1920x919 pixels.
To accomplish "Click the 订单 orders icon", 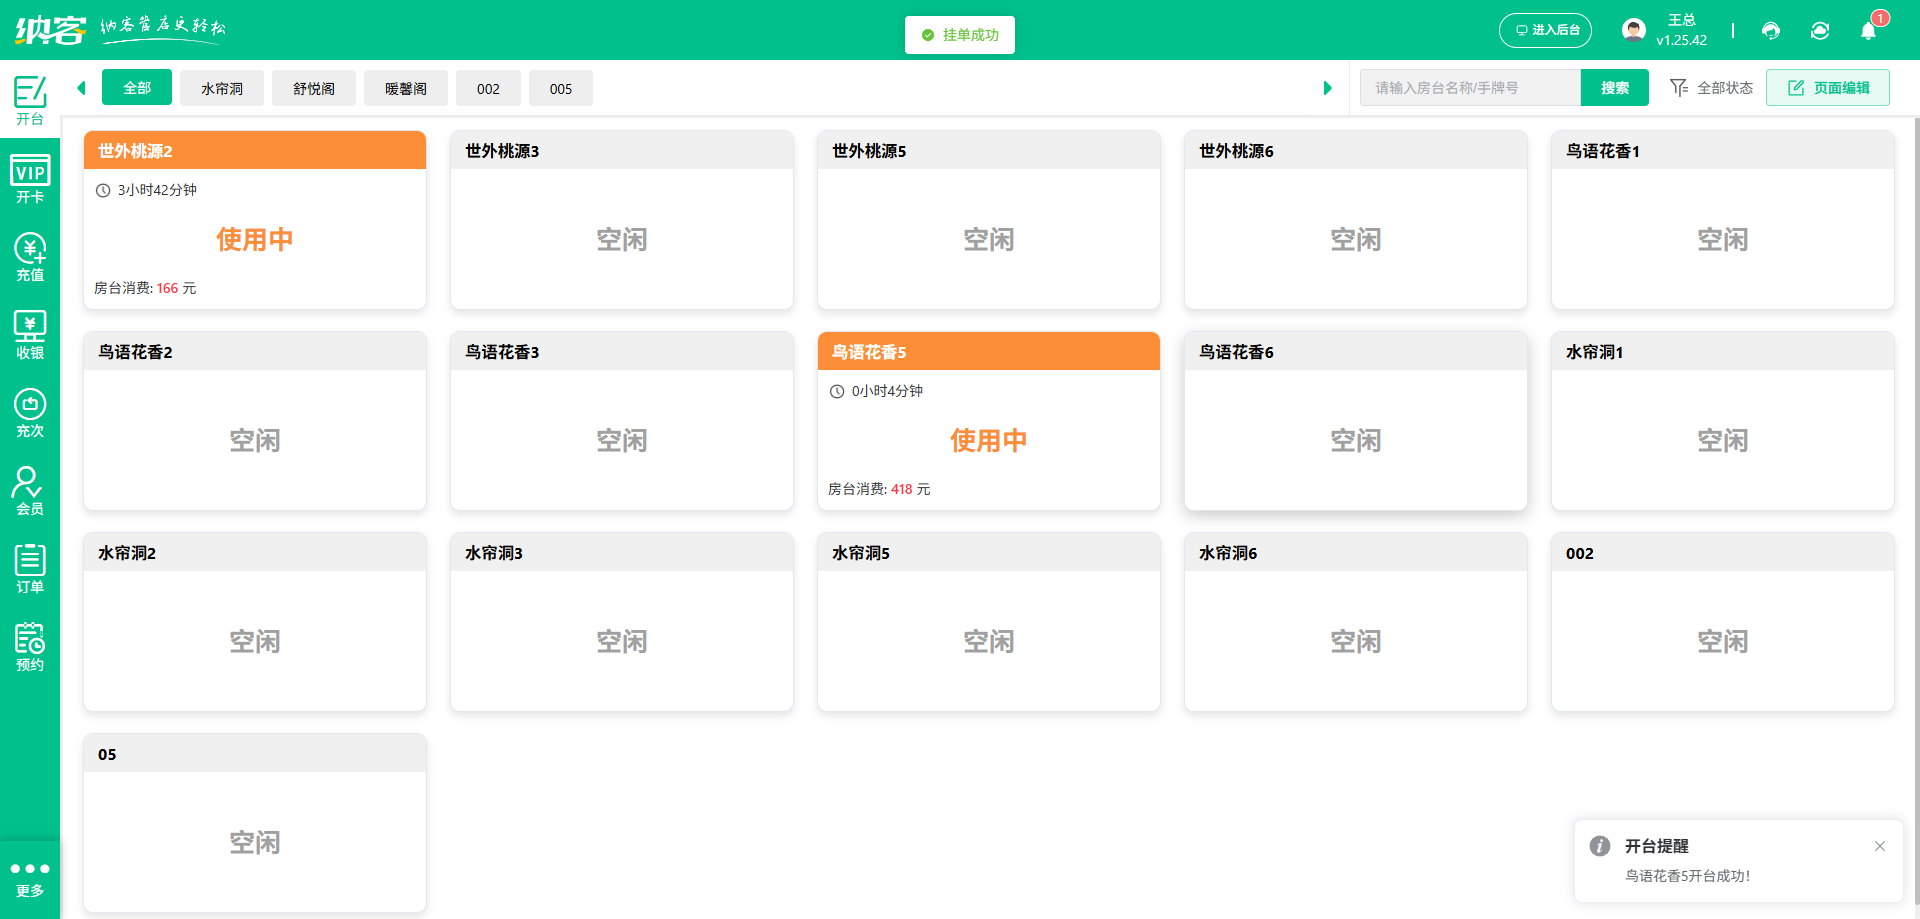I will (30, 567).
